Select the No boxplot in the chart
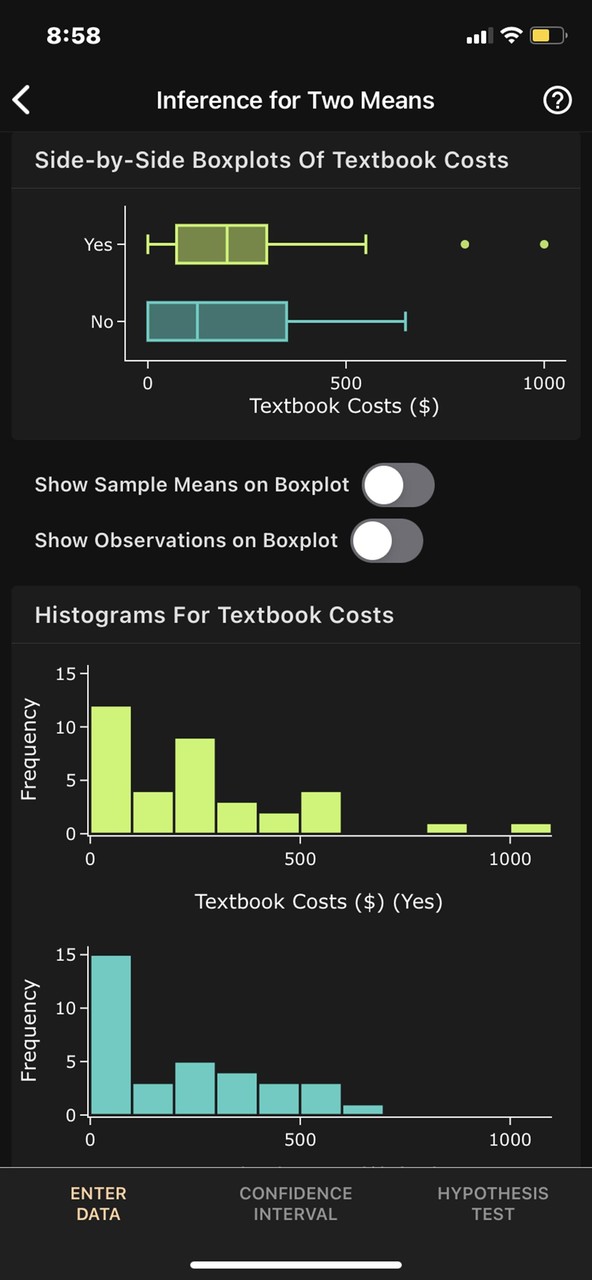The height and width of the screenshot is (1280, 592). 217,321
